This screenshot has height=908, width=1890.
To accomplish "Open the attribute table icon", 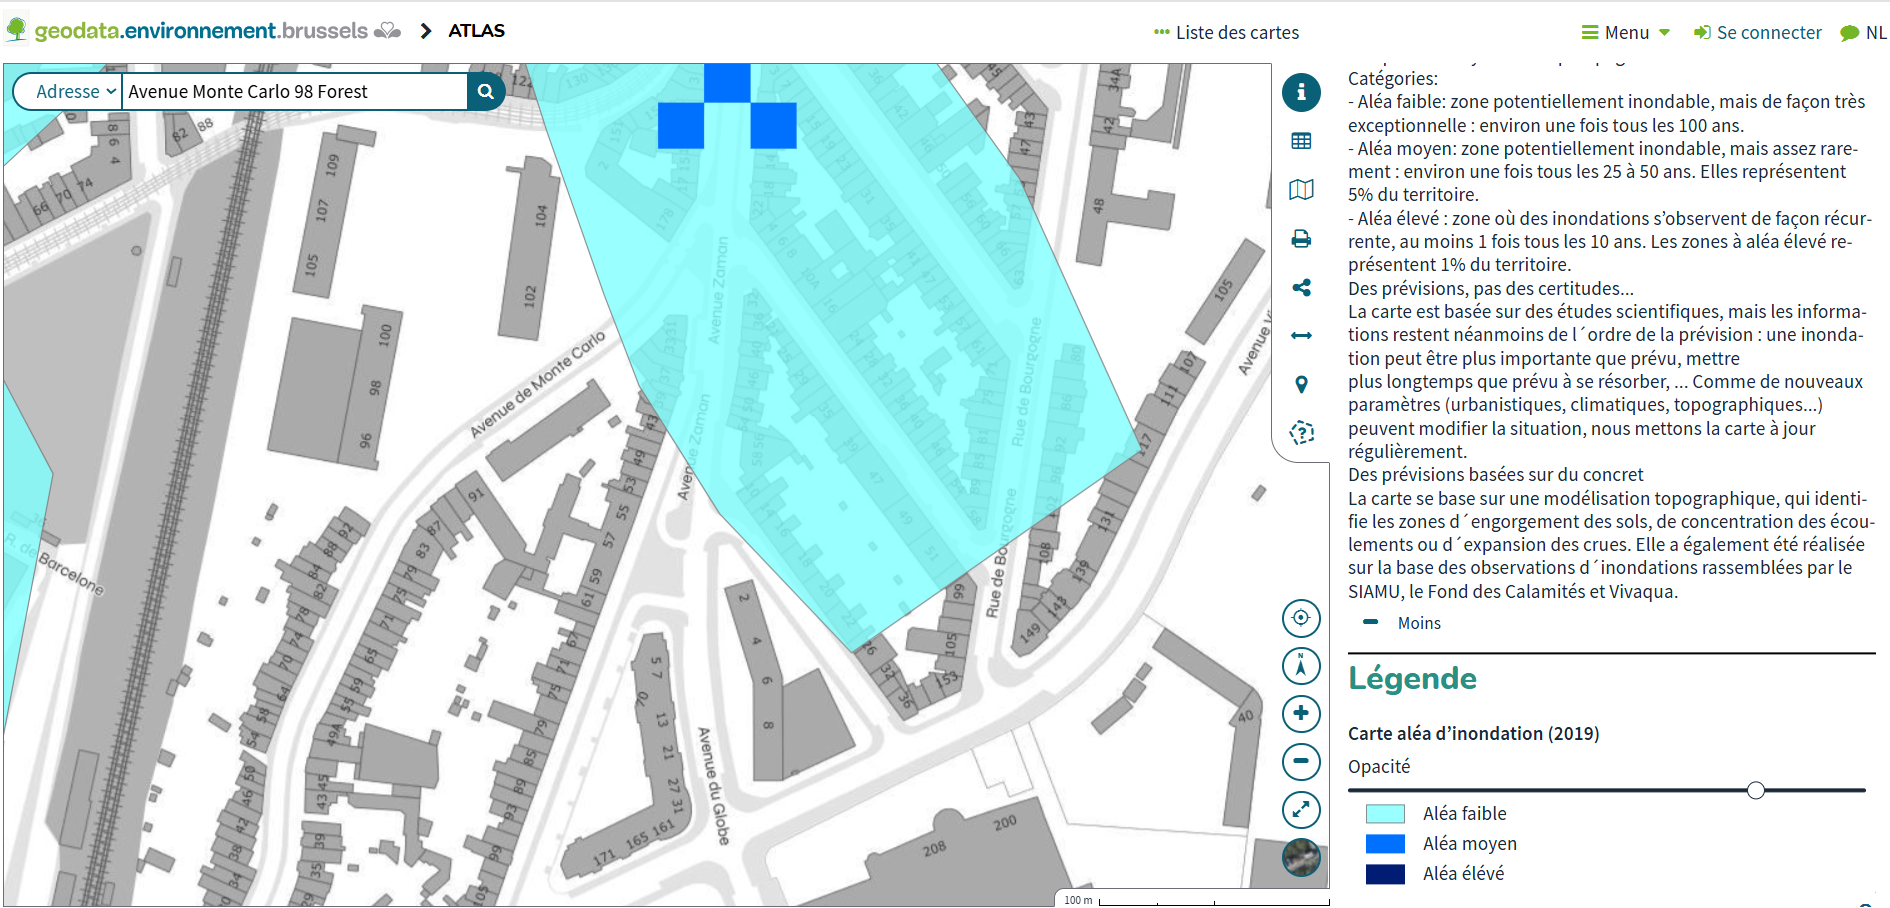I will pos(1301,141).
